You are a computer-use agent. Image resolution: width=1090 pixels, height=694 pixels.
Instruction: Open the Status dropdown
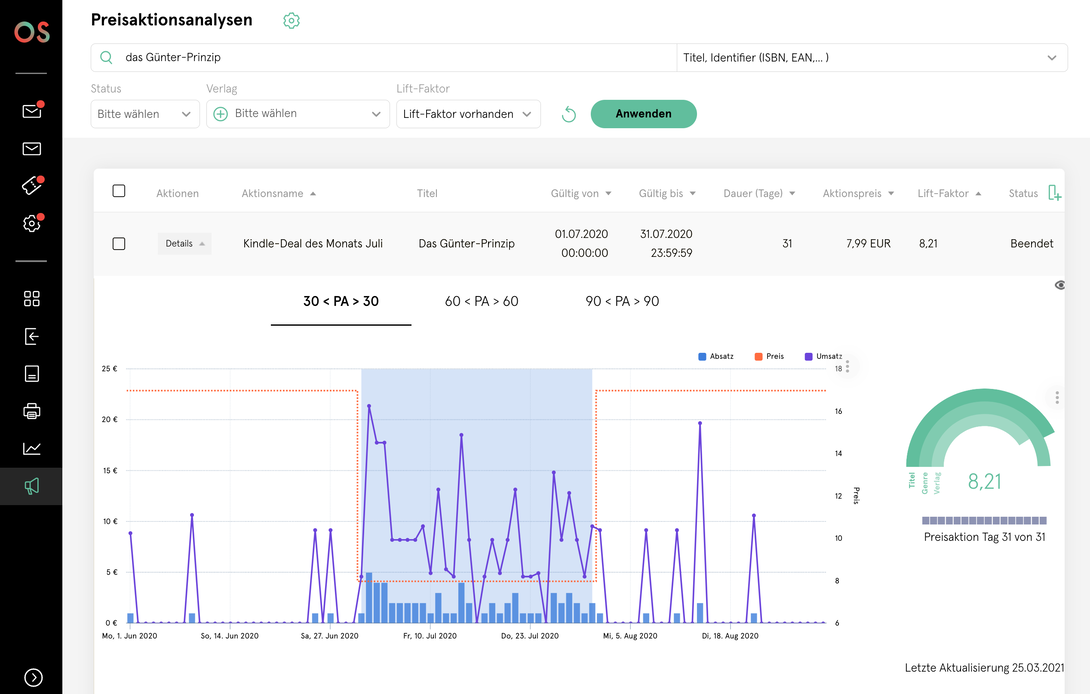145,114
